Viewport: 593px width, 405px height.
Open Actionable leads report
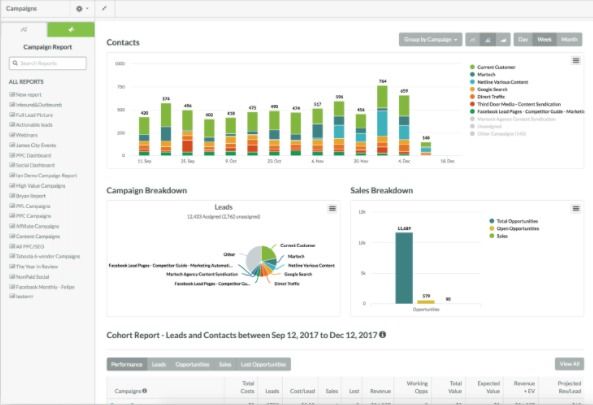pos(31,125)
